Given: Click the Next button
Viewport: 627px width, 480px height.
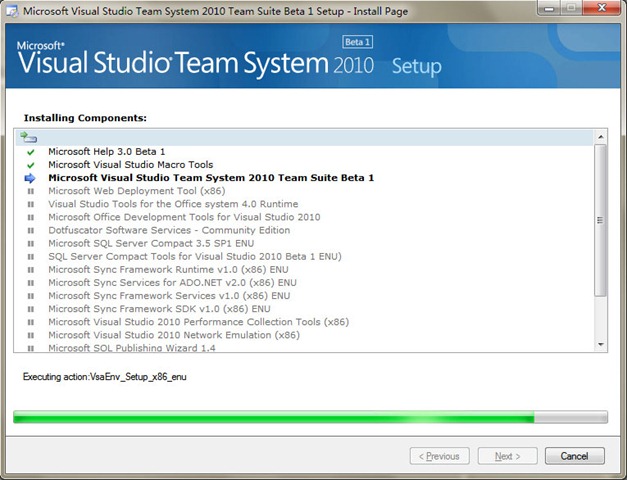Looking at the screenshot, I should tap(507, 456).
